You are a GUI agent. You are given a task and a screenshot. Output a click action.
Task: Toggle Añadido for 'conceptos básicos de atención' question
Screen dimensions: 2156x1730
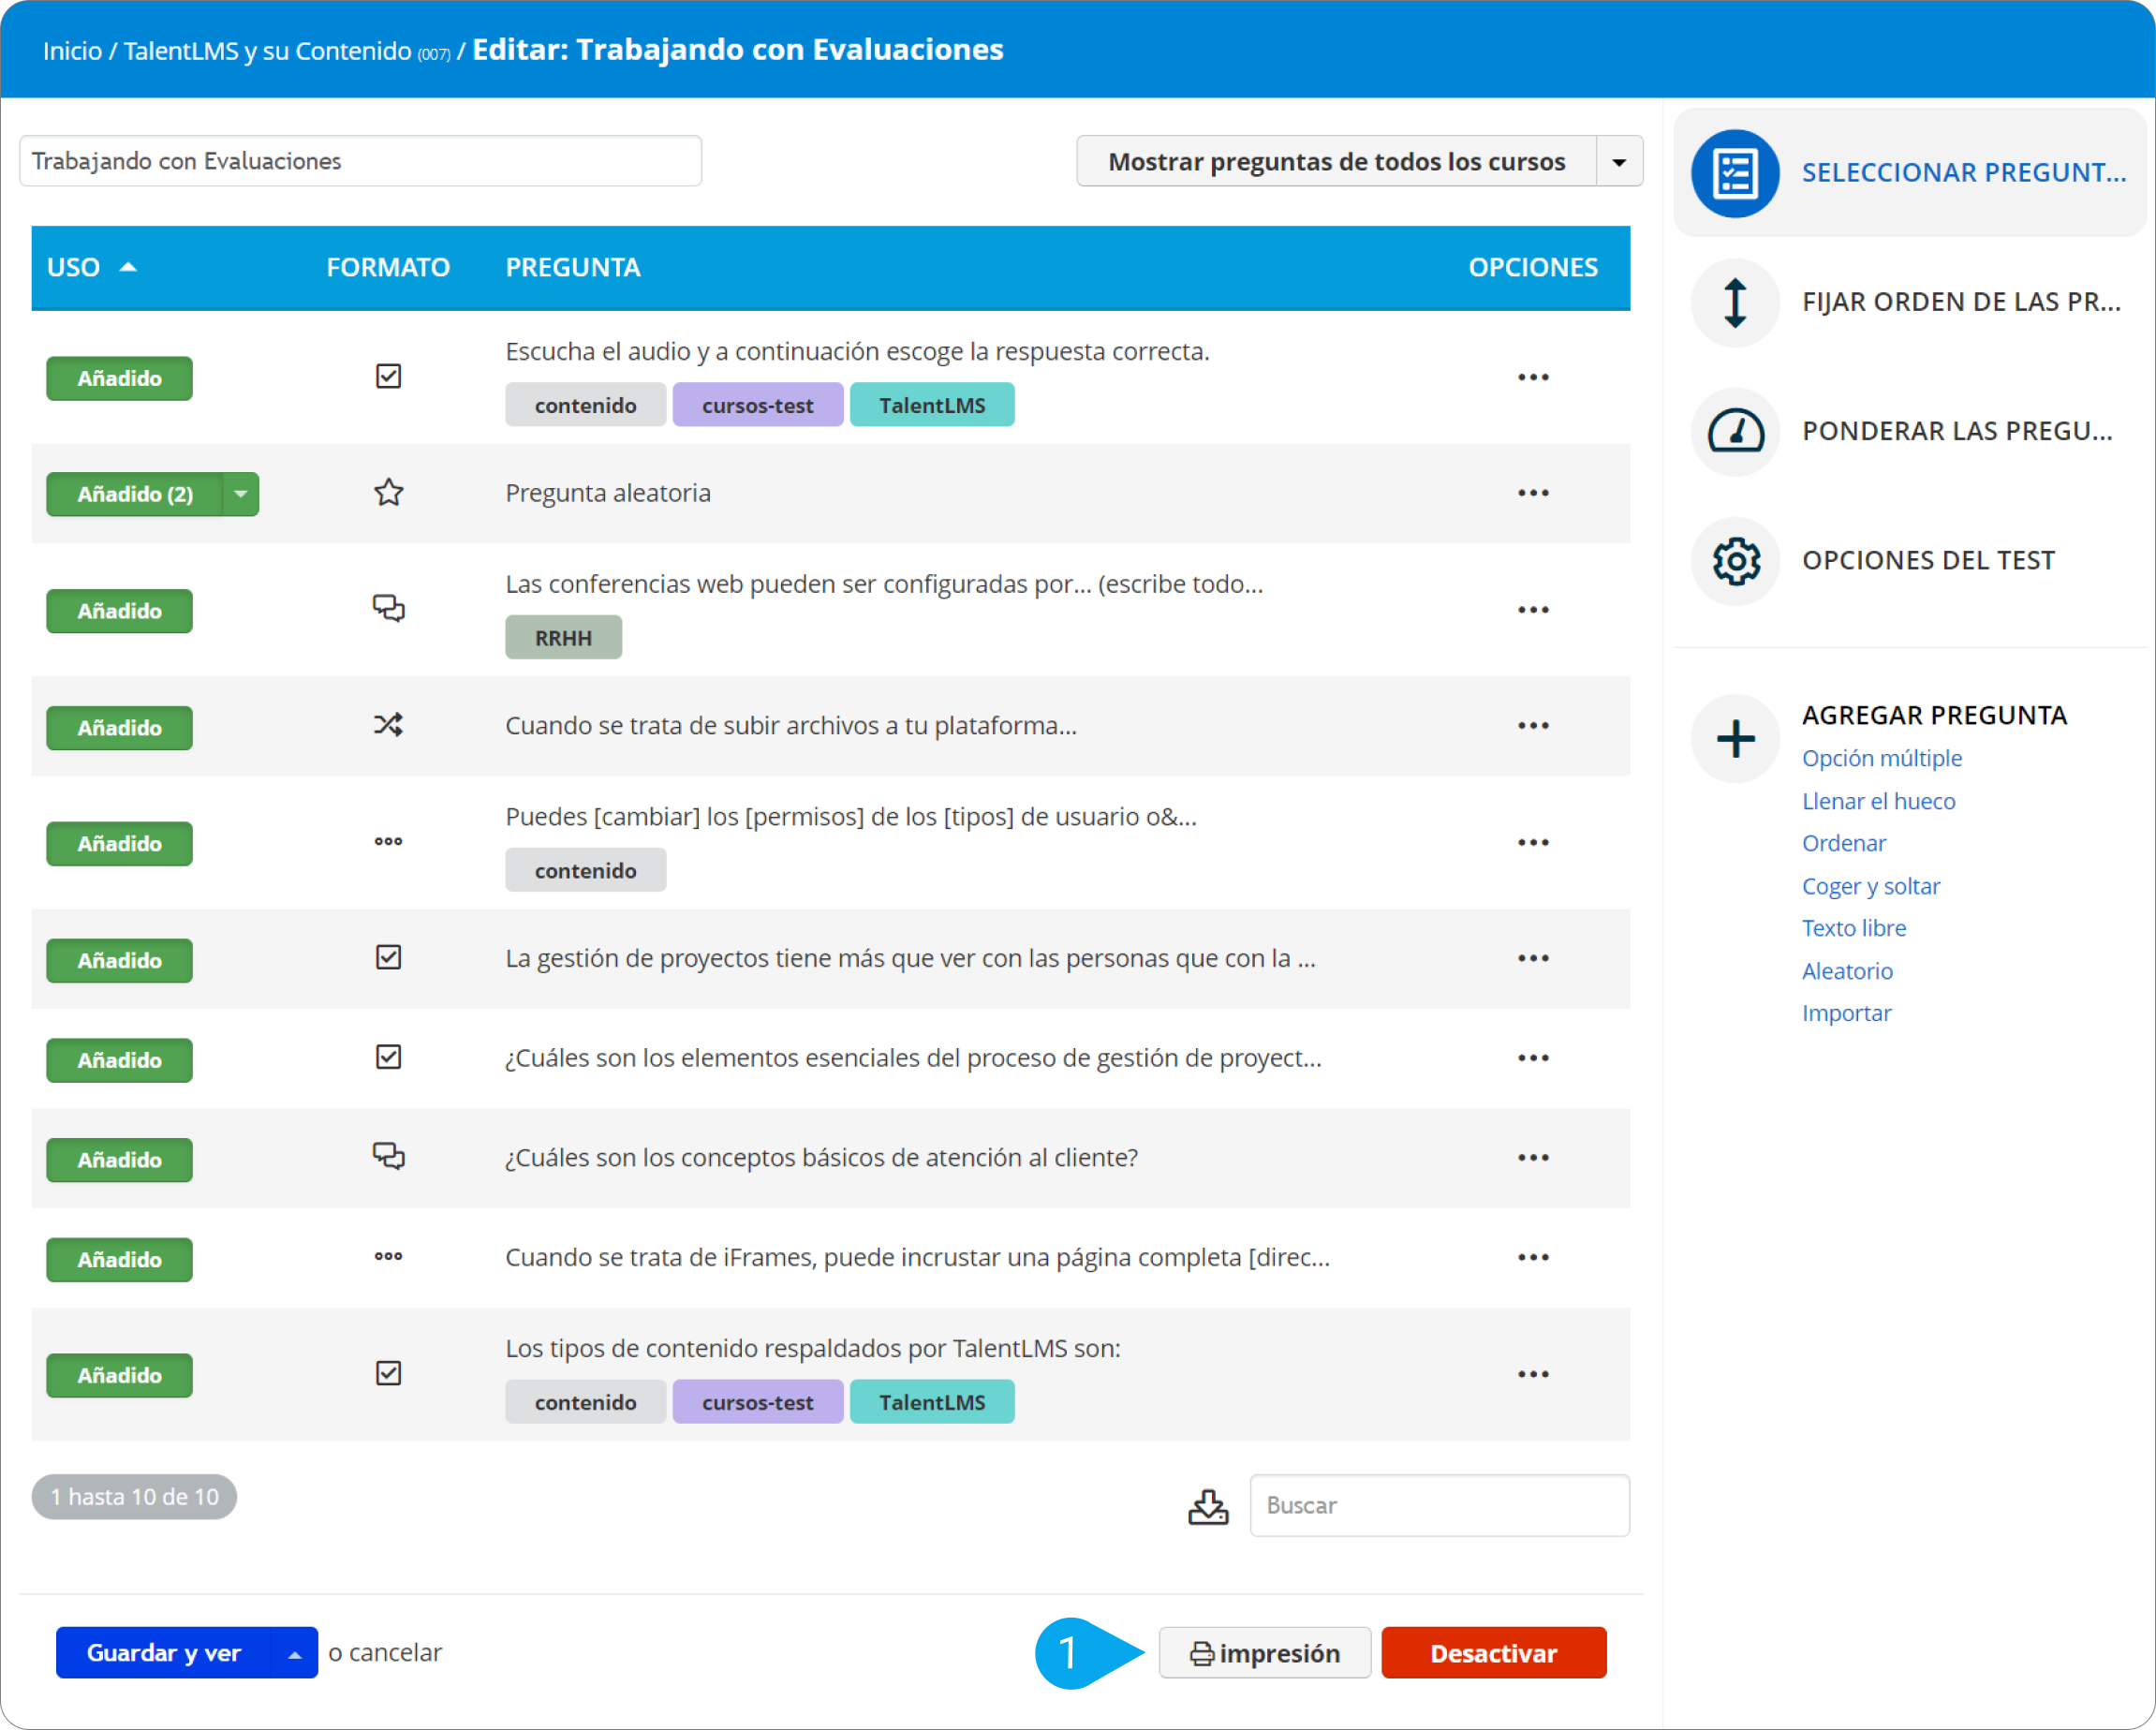tap(119, 1160)
